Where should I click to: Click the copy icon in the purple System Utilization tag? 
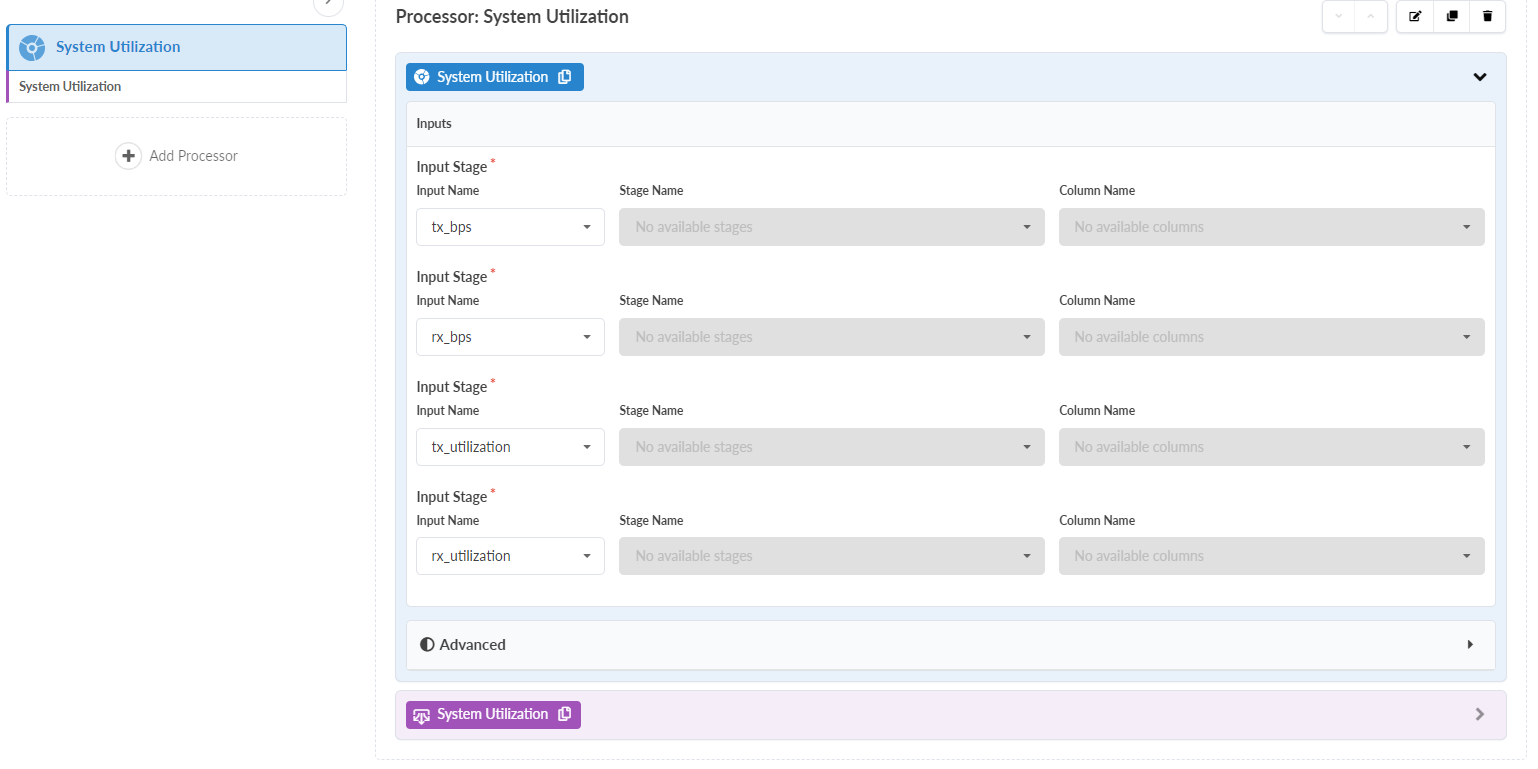coord(565,714)
